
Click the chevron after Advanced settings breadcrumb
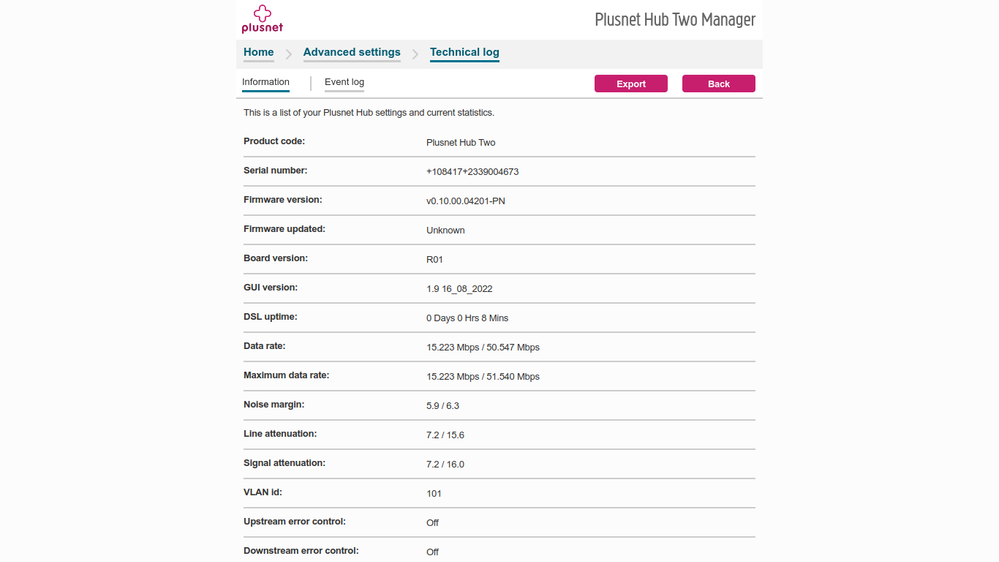[415, 54]
